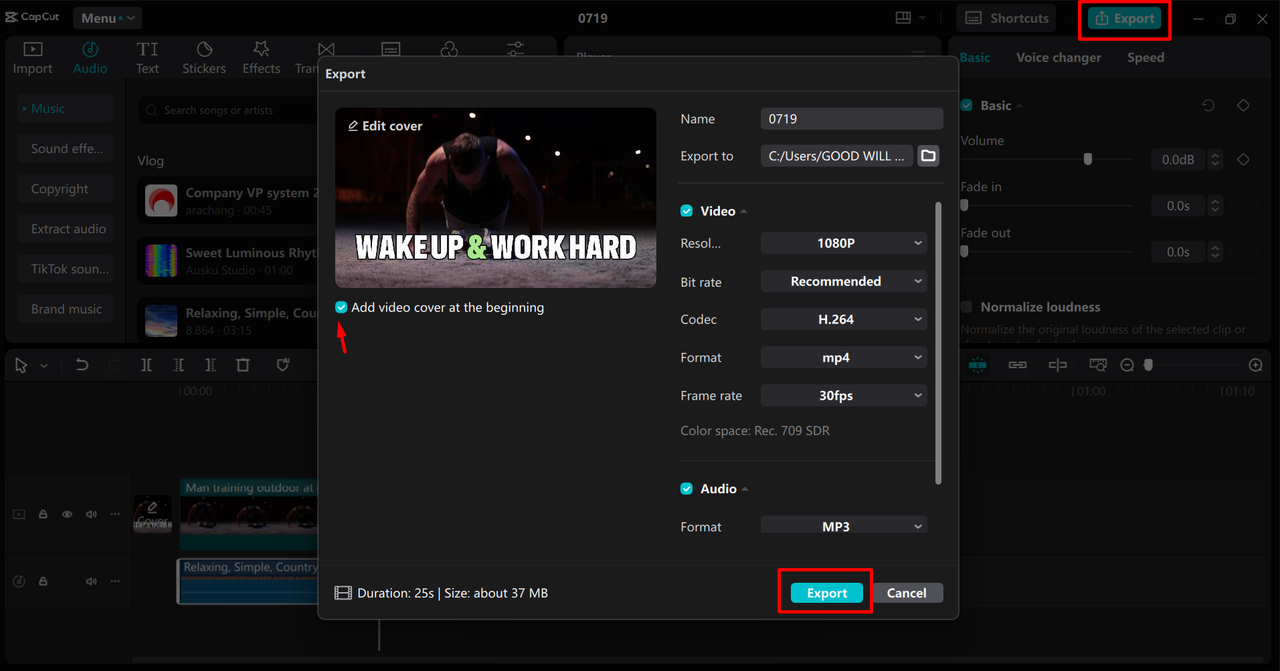Enable Normalize loudness
Screen dimensions: 1280x671
(x=967, y=307)
